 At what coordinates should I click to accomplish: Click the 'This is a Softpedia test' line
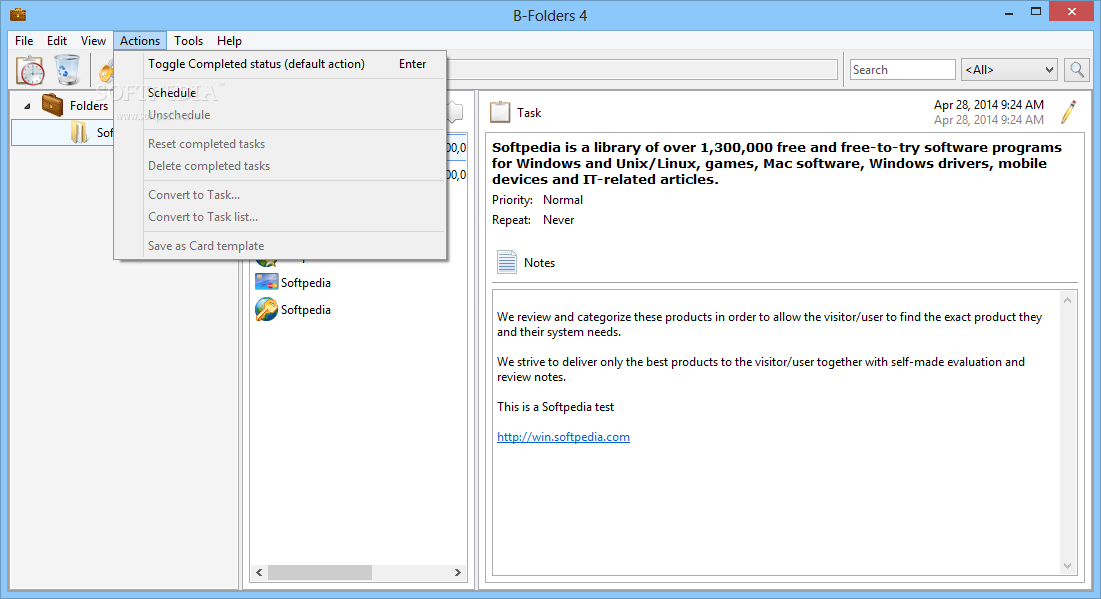[x=555, y=407]
